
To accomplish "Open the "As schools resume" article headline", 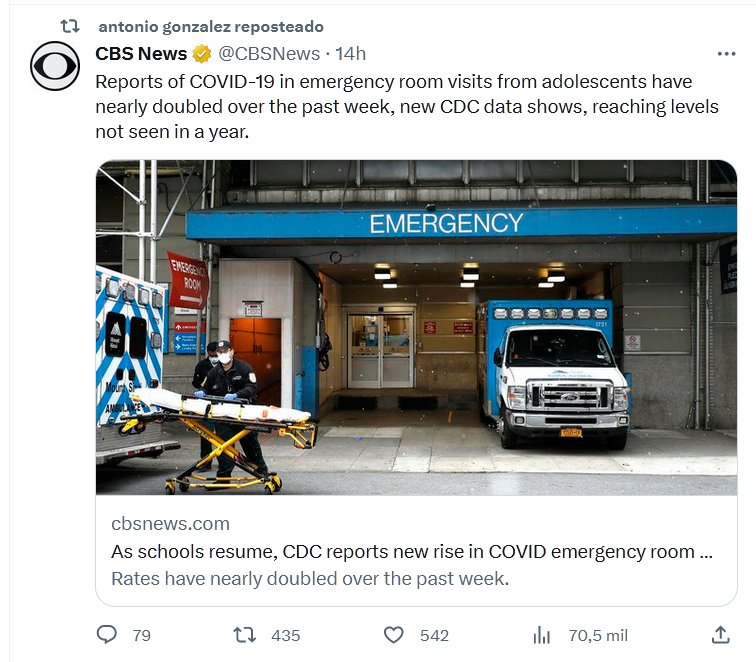I will 411,552.
